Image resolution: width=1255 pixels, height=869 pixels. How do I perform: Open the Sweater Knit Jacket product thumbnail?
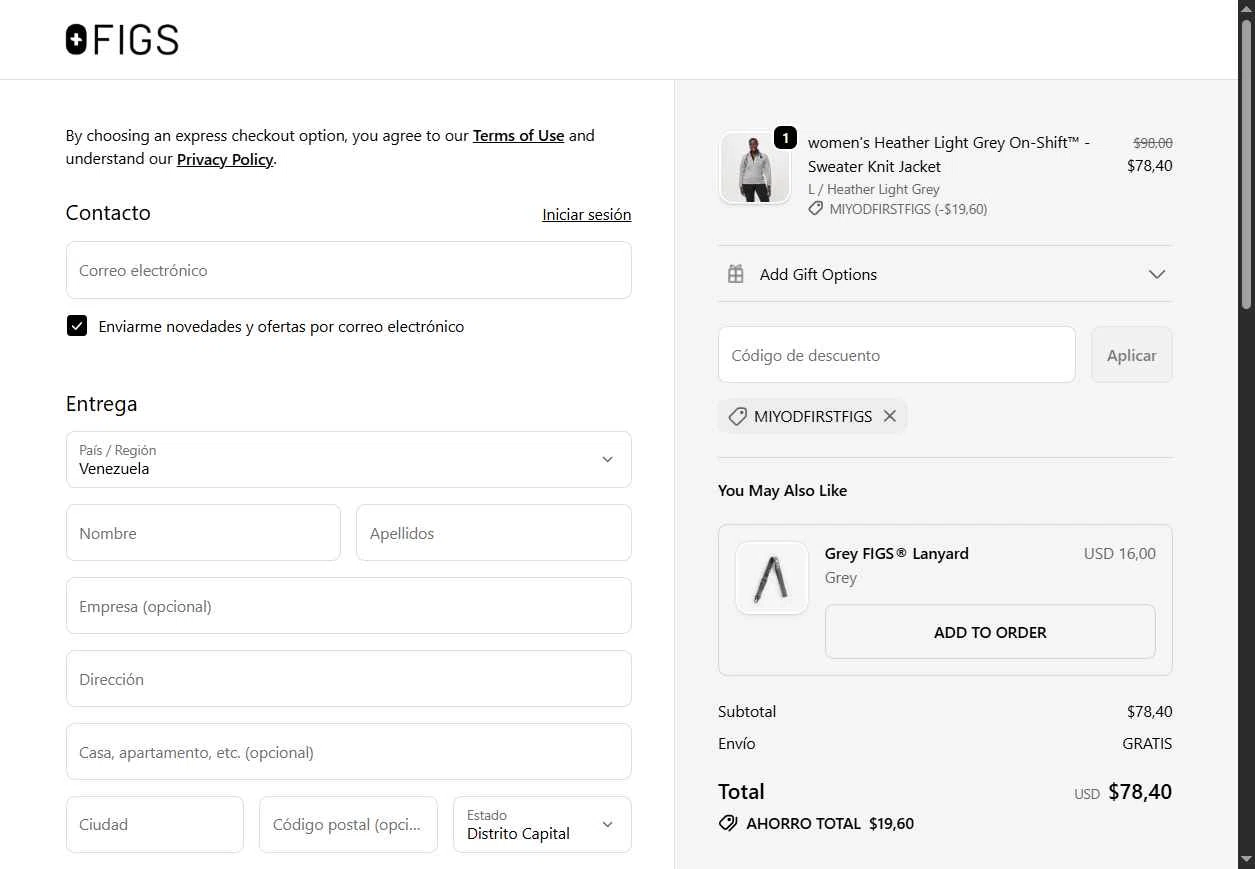click(x=754, y=168)
